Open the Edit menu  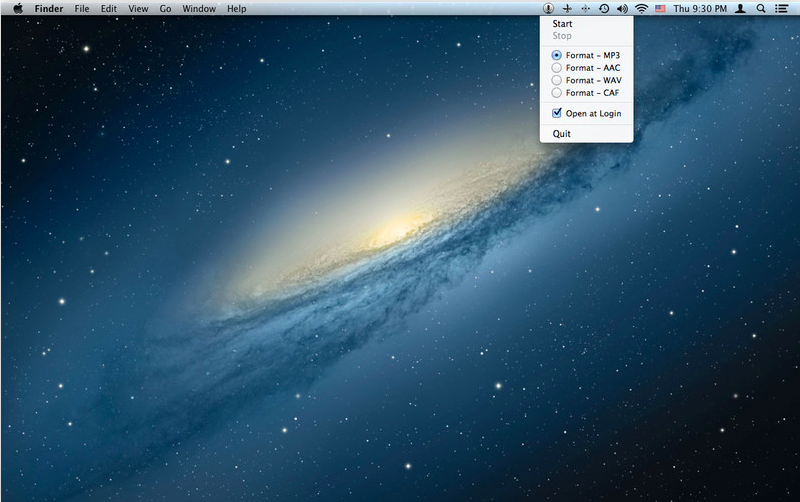[x=109, y=9]
